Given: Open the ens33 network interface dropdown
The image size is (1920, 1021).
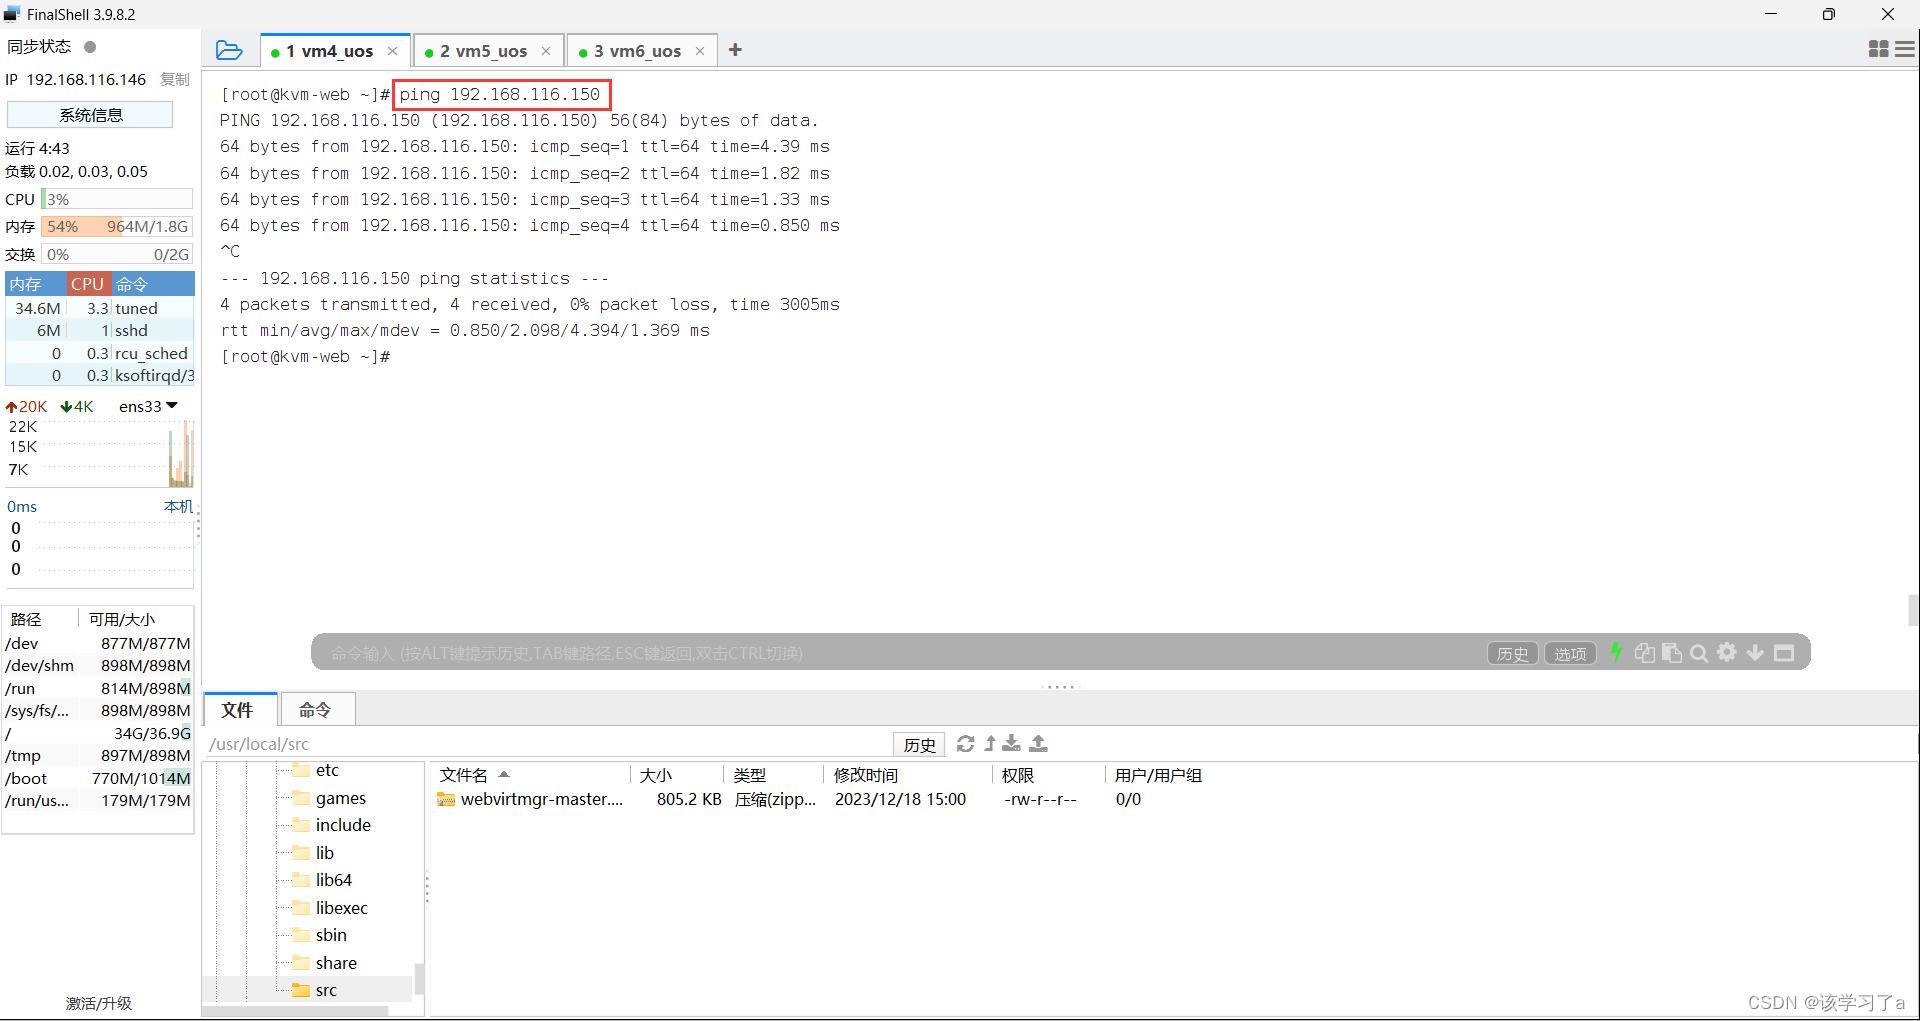Looking at the screenshot, I should (x=148, y=406).
